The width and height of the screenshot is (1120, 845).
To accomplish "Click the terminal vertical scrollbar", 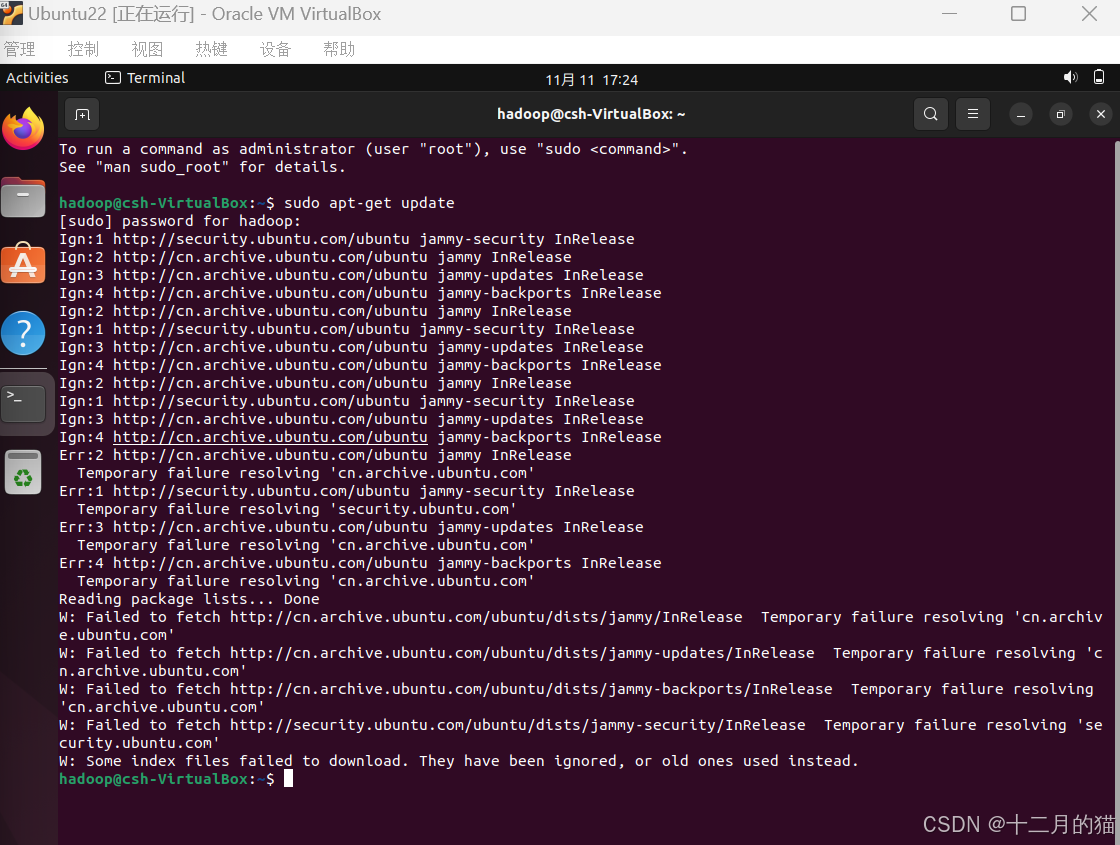I will pos(1116,491).
